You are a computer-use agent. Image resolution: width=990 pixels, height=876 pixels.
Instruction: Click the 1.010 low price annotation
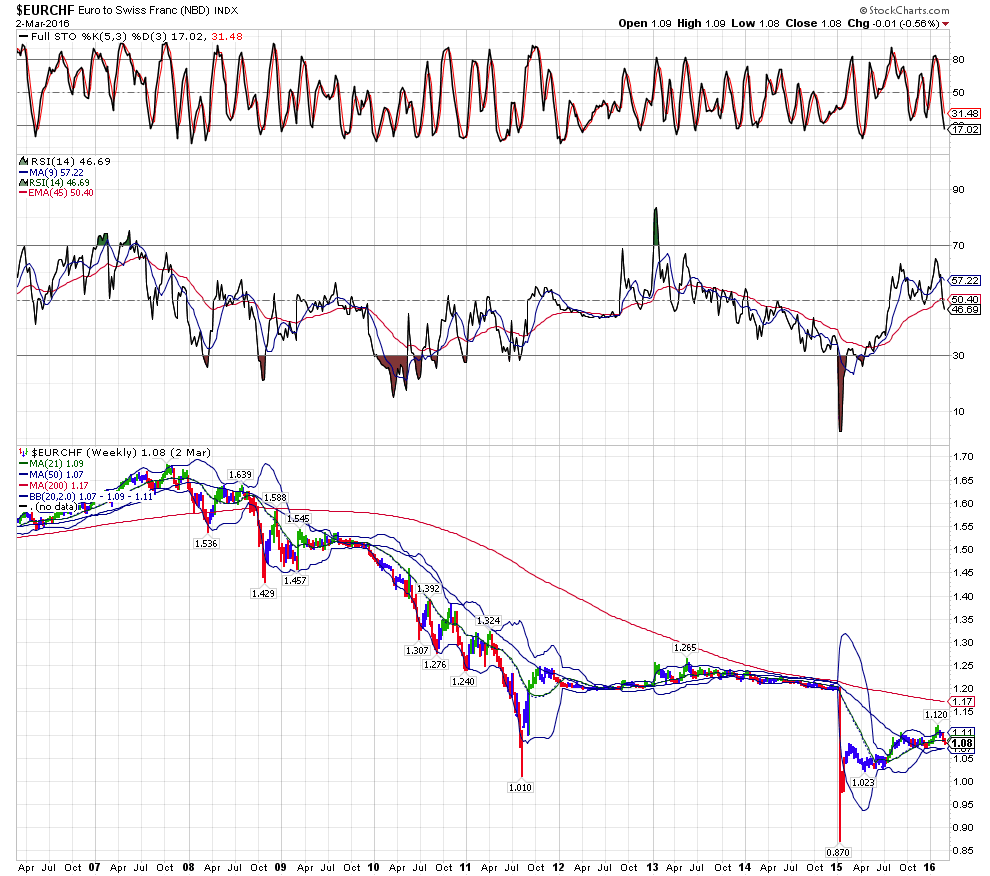520,788
